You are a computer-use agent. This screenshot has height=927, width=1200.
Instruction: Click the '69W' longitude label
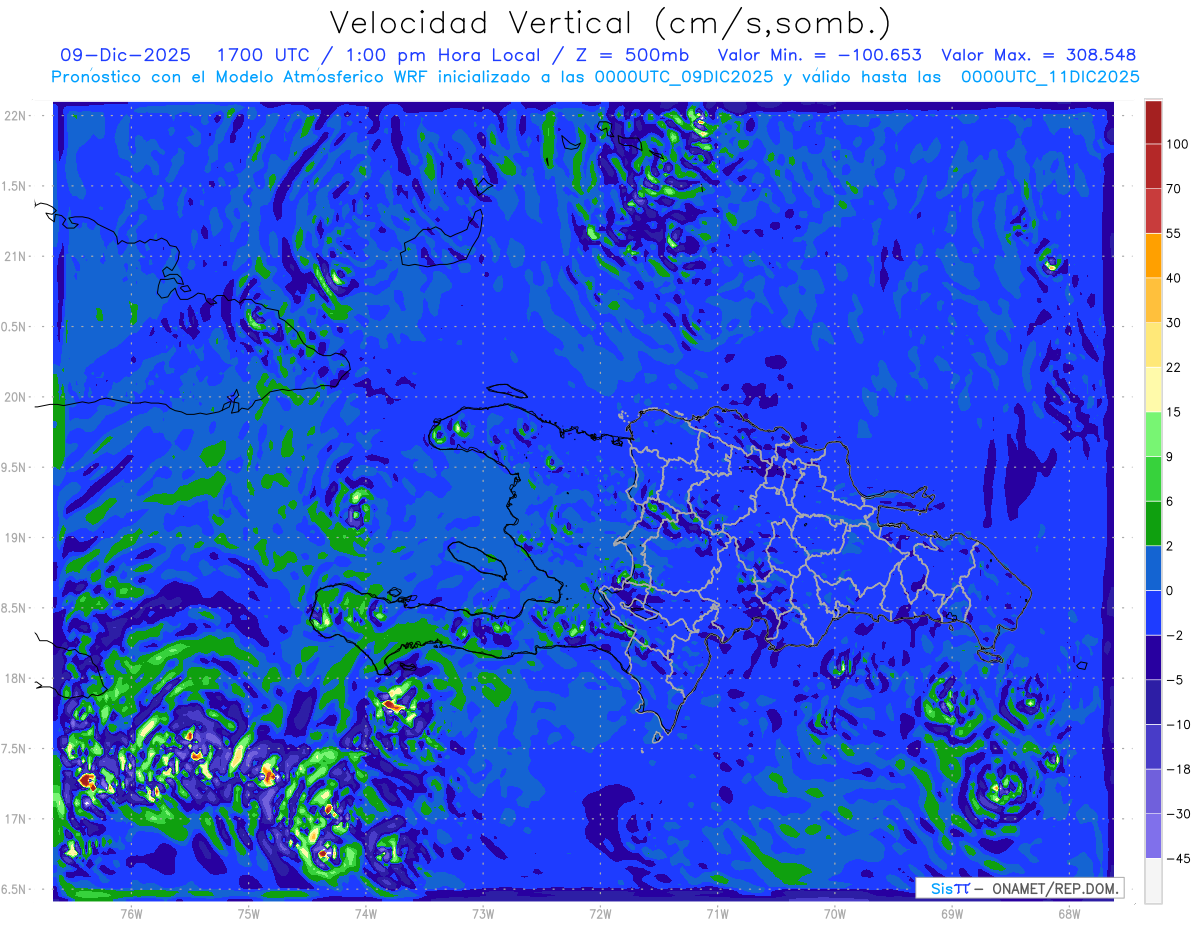pyautogui.click(x=951, y=913)
